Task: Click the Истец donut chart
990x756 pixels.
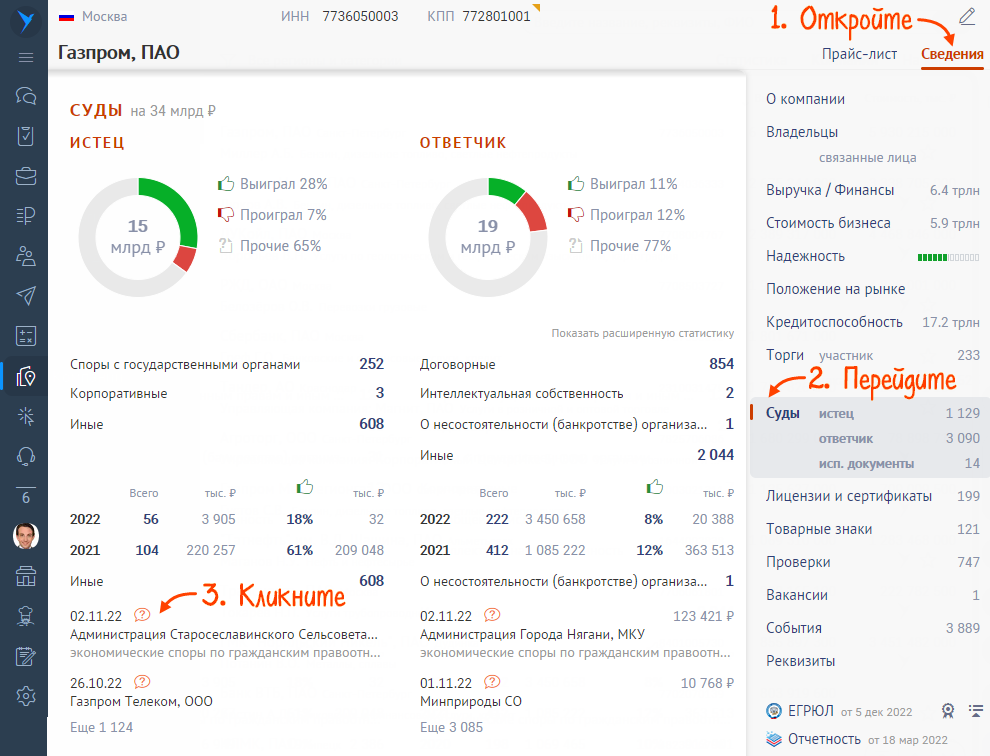Action: tap(138, 237)
